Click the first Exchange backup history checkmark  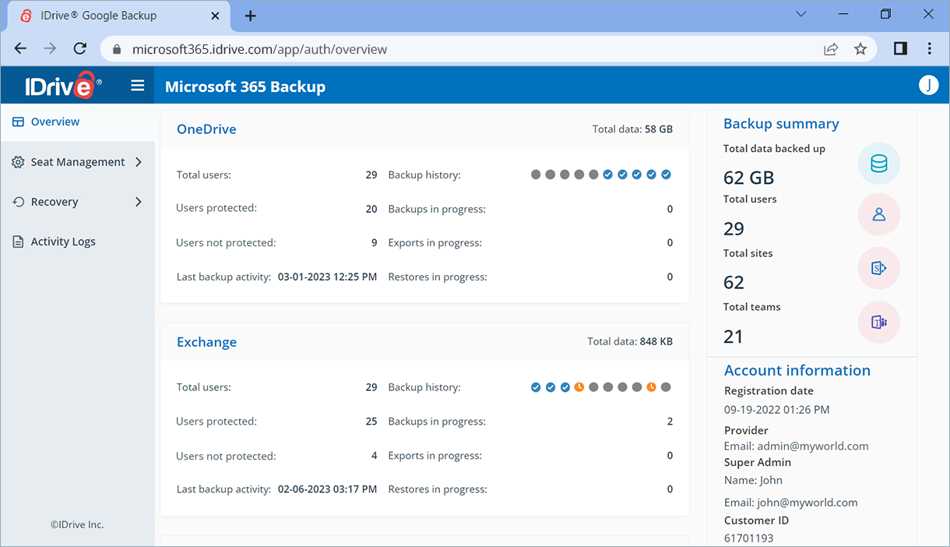click(536, 387)
